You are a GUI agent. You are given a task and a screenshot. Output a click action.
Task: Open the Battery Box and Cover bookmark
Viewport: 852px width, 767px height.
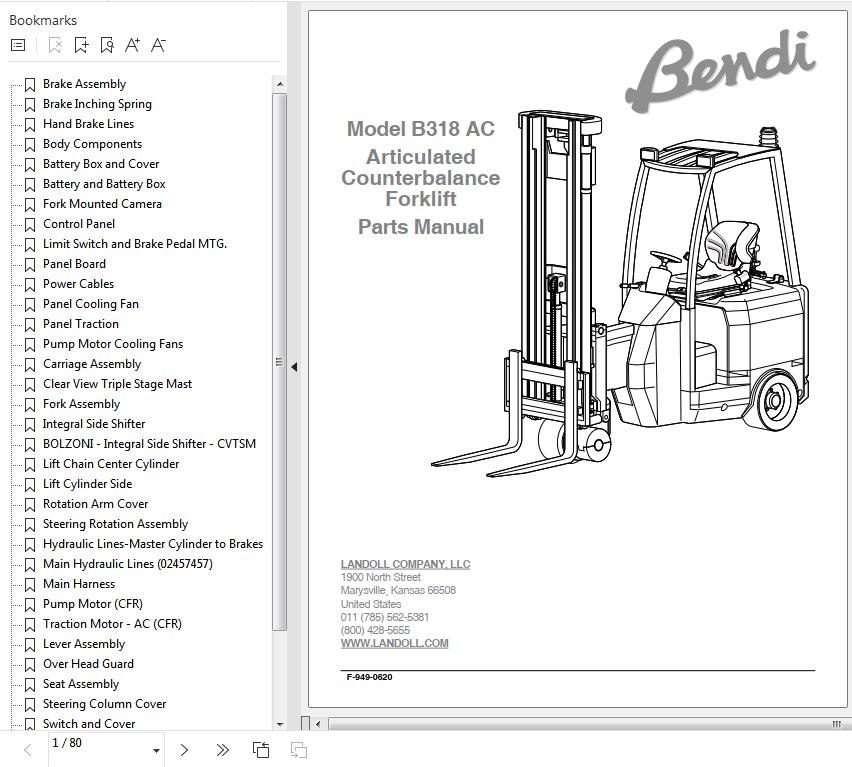[101, 164]
